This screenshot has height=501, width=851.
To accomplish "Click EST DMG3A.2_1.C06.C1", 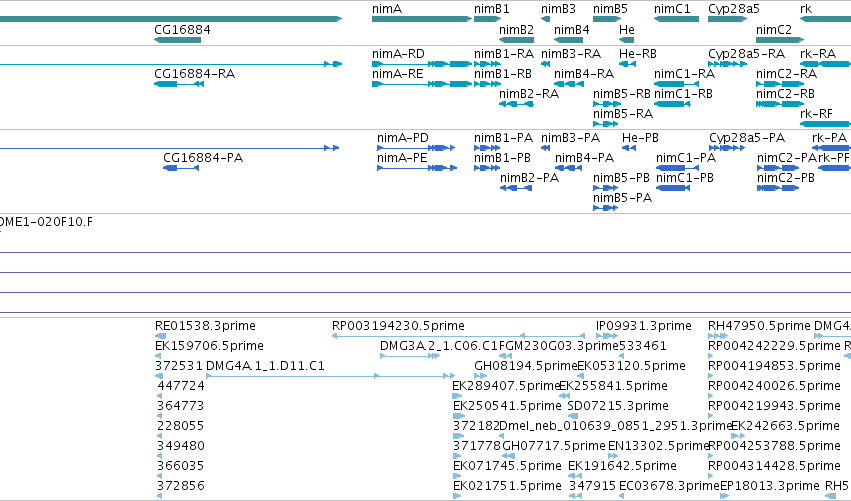I will (x=410, y=356).
